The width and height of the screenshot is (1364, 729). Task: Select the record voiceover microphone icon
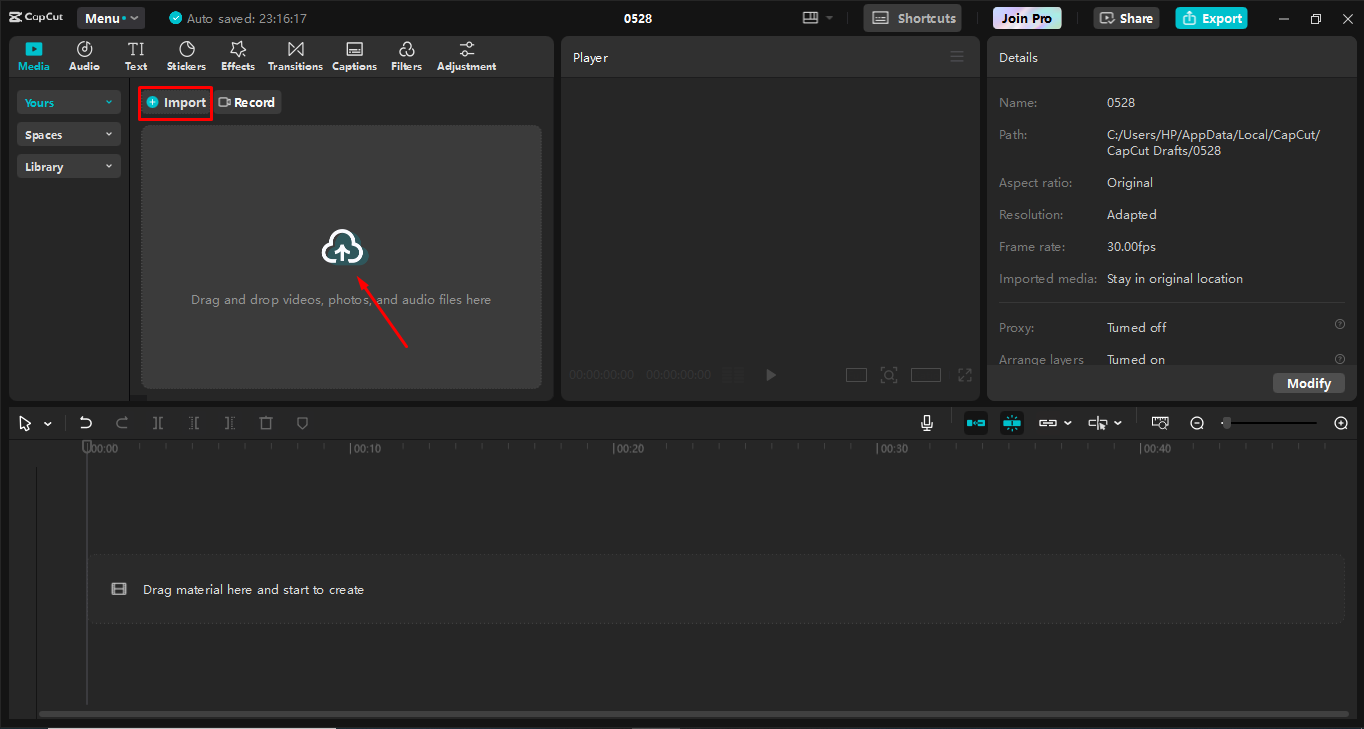[926, 422]
